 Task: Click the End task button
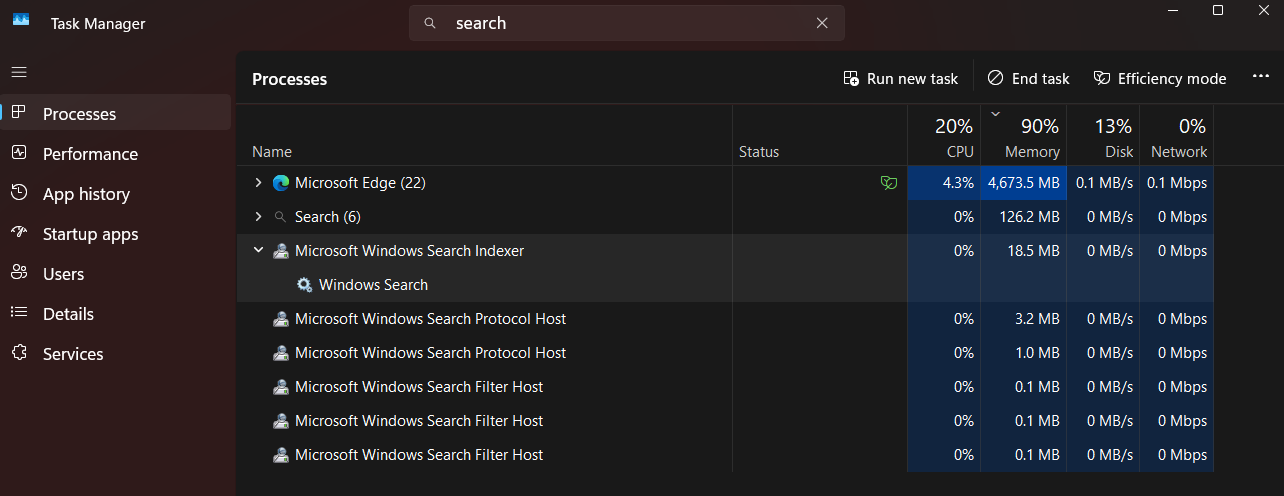[1028, 78]
